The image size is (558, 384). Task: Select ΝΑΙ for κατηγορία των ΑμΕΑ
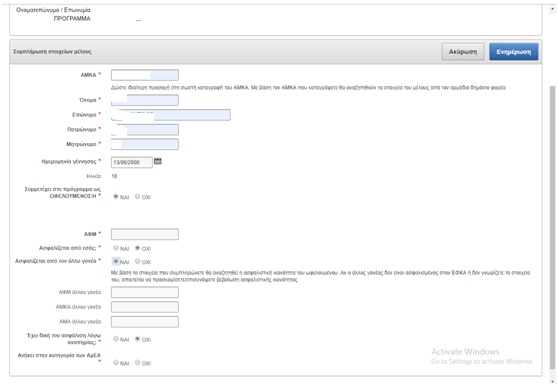coord(116,362)
